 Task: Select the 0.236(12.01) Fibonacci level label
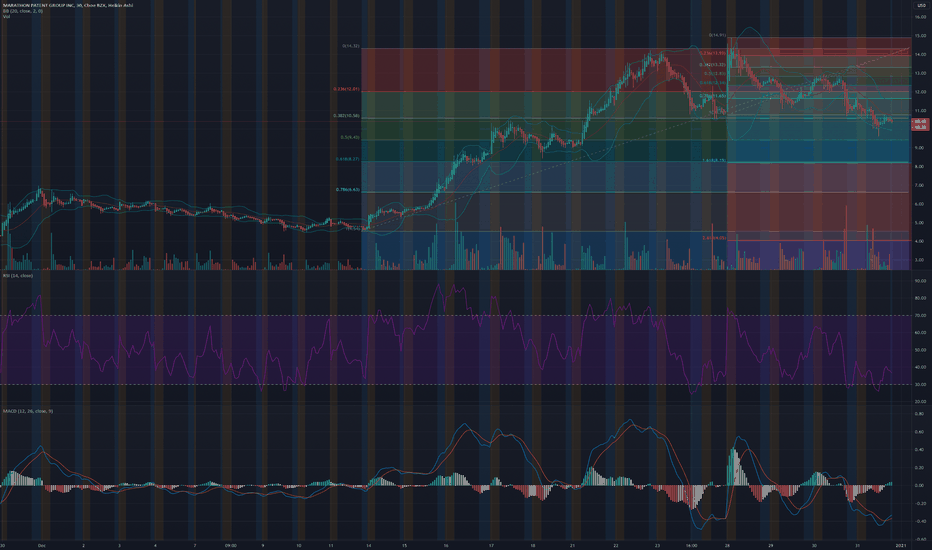point(346,89)
